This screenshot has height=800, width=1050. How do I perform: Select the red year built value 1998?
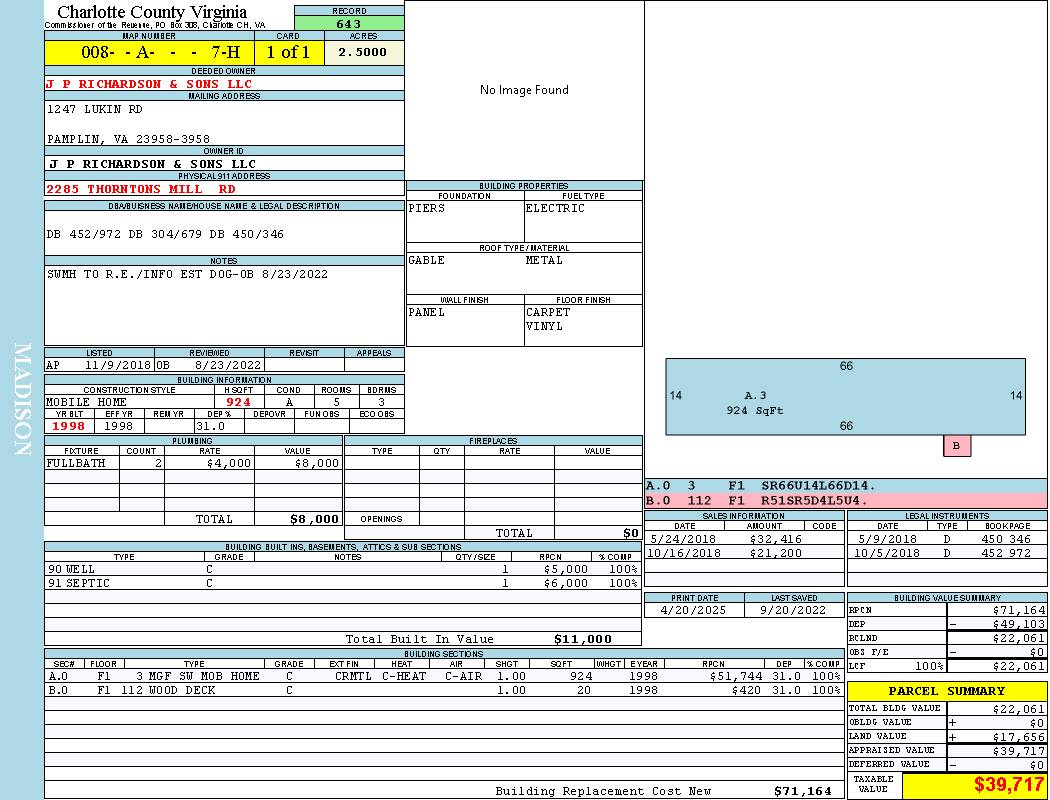coord(69,426)
